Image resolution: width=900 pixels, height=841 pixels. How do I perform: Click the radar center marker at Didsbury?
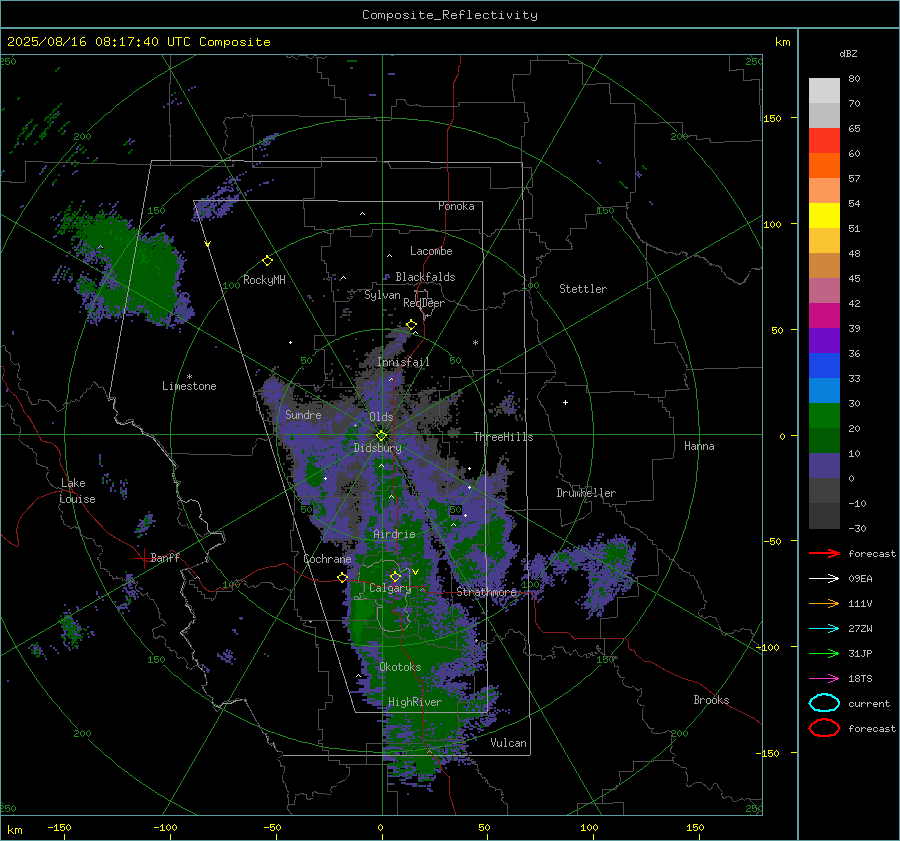pos(381,436)
